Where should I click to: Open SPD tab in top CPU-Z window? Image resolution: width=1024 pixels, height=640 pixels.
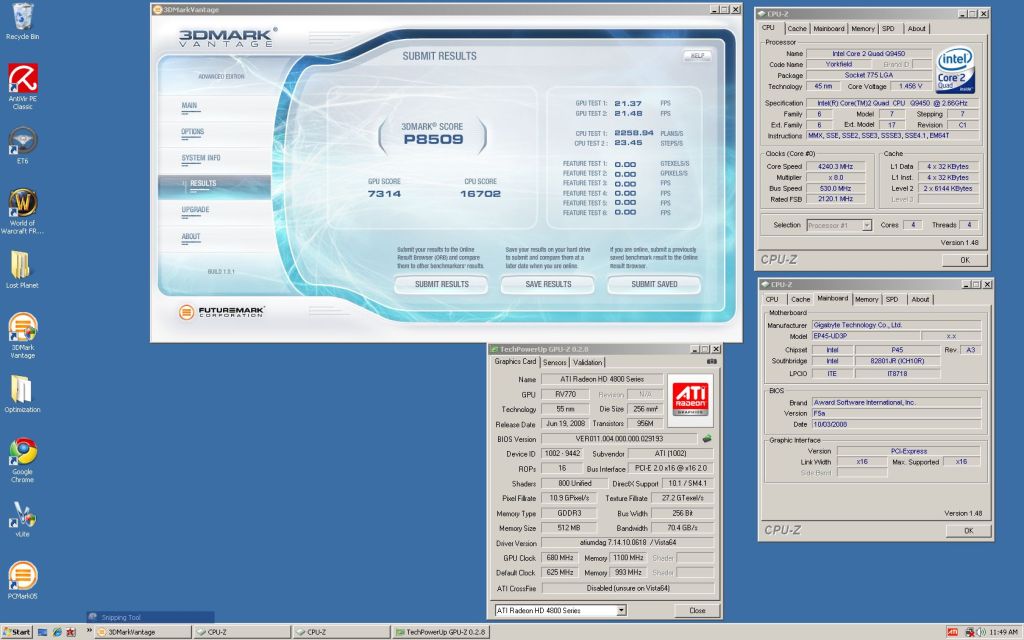[888, 29]
